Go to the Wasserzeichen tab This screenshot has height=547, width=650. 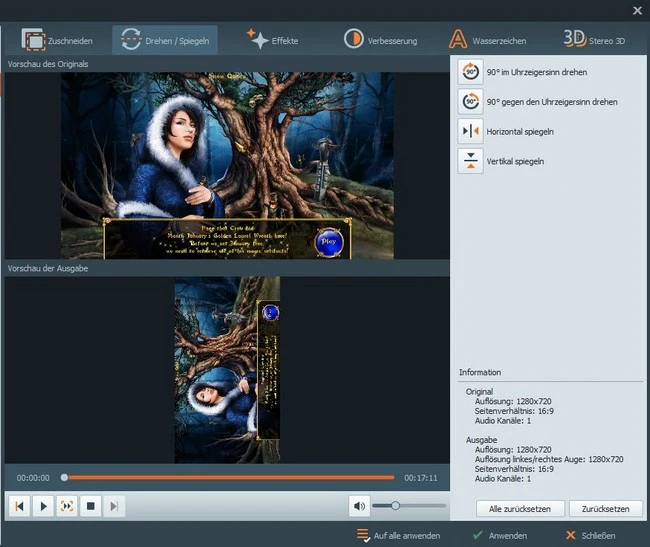pyautogui.click(x=488, y=40)
